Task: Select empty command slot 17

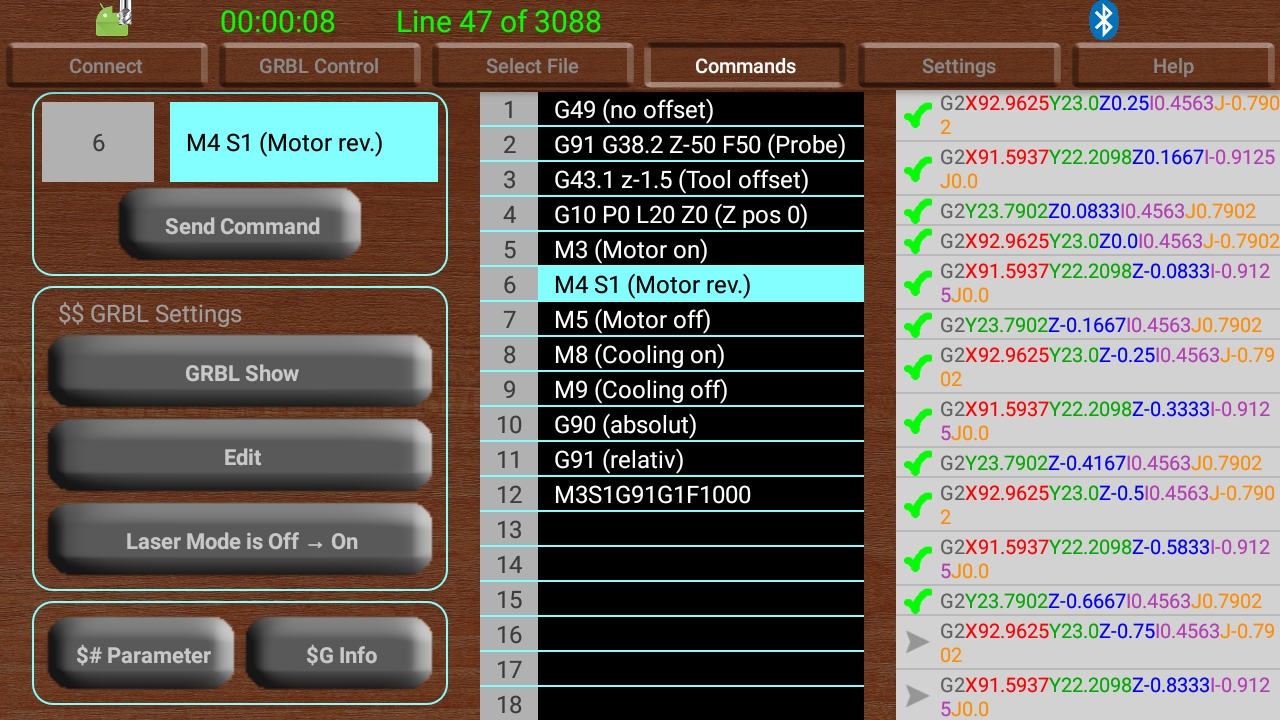Action: coord(672,670)
